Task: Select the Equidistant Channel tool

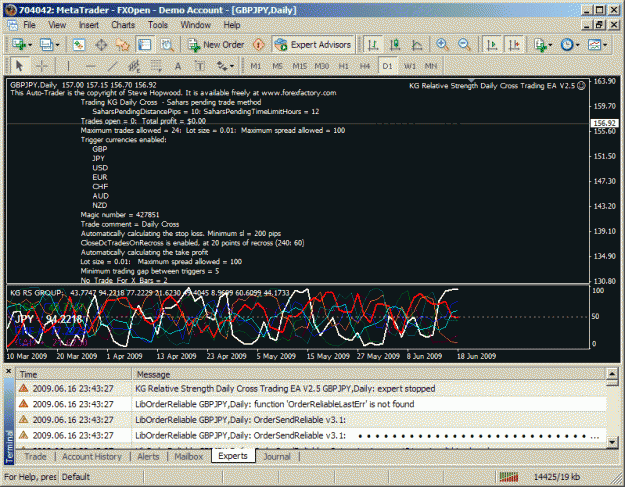Action: pyautogui.click(x=134, y=66)
